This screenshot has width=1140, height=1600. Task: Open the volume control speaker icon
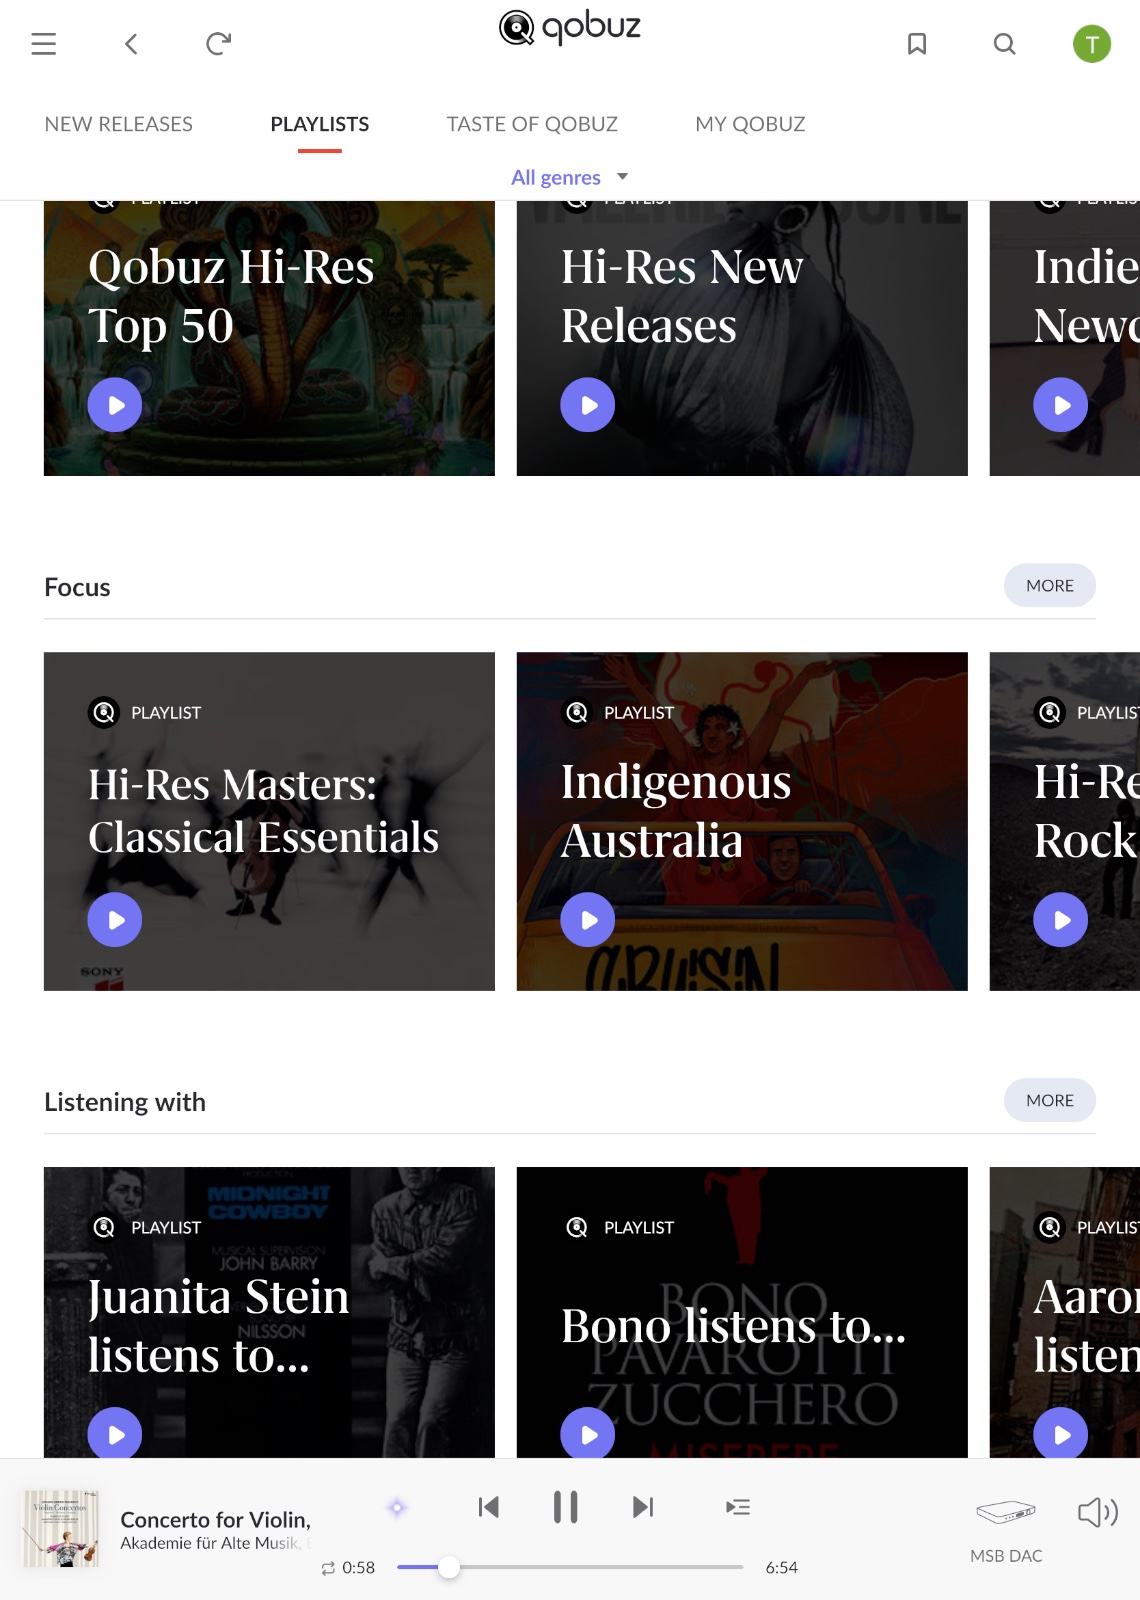(x=1097, y=1512)
